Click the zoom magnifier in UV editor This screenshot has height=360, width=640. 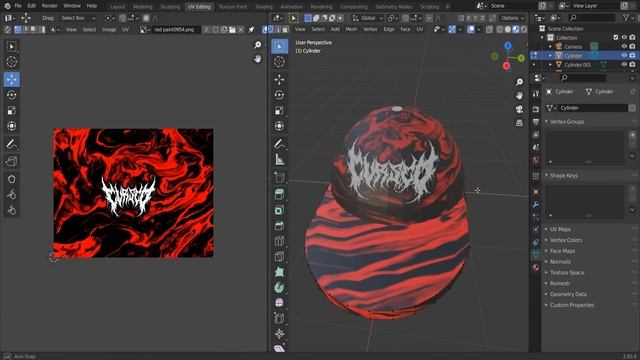click(x=258, y=45)
